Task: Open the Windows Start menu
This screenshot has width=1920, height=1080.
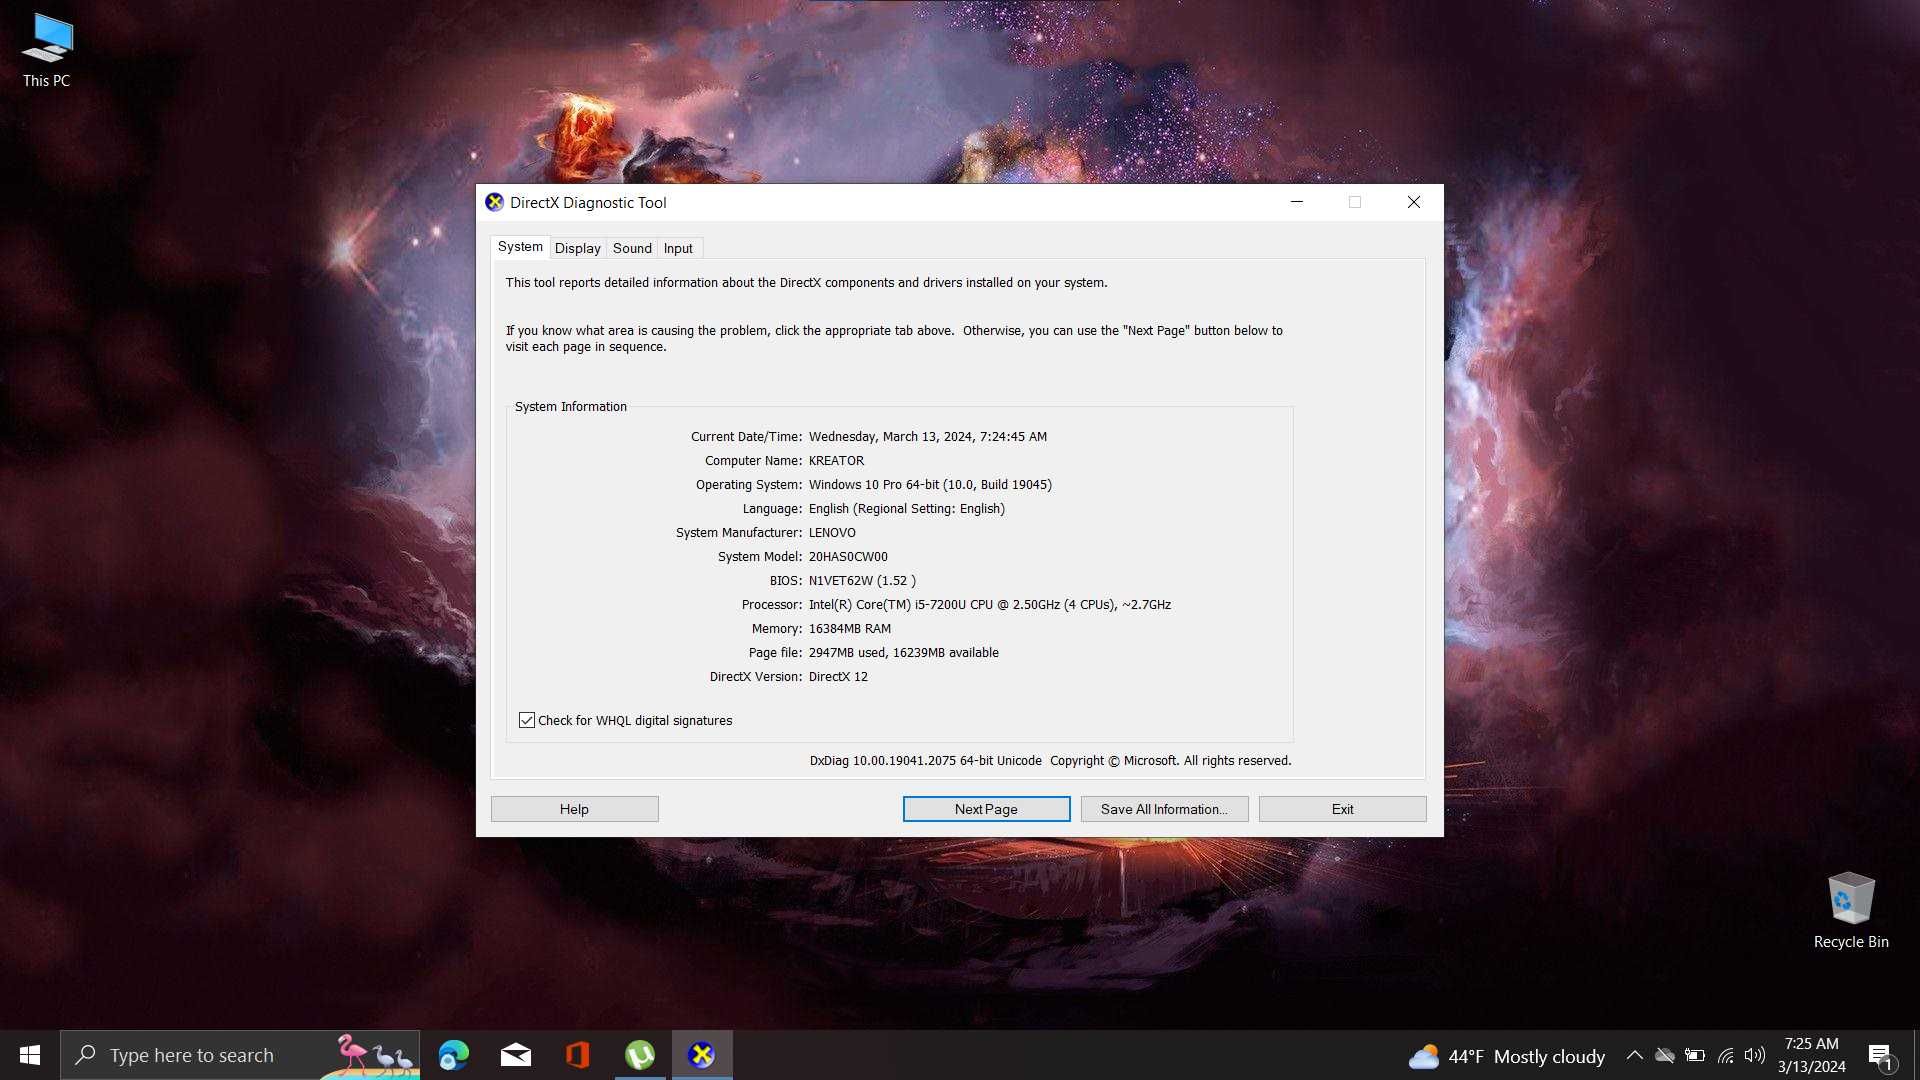Action: click(x=30, y=1055)
